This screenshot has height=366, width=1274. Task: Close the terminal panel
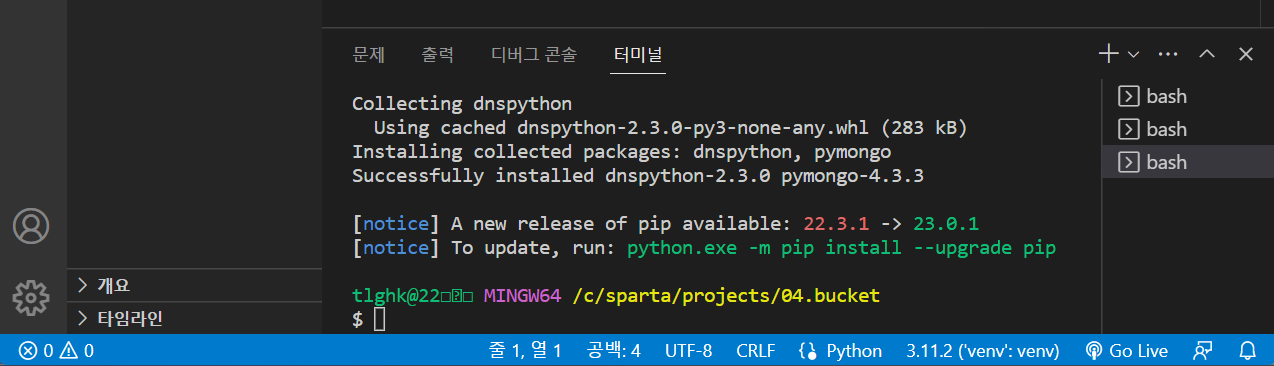pos(1246,54)
